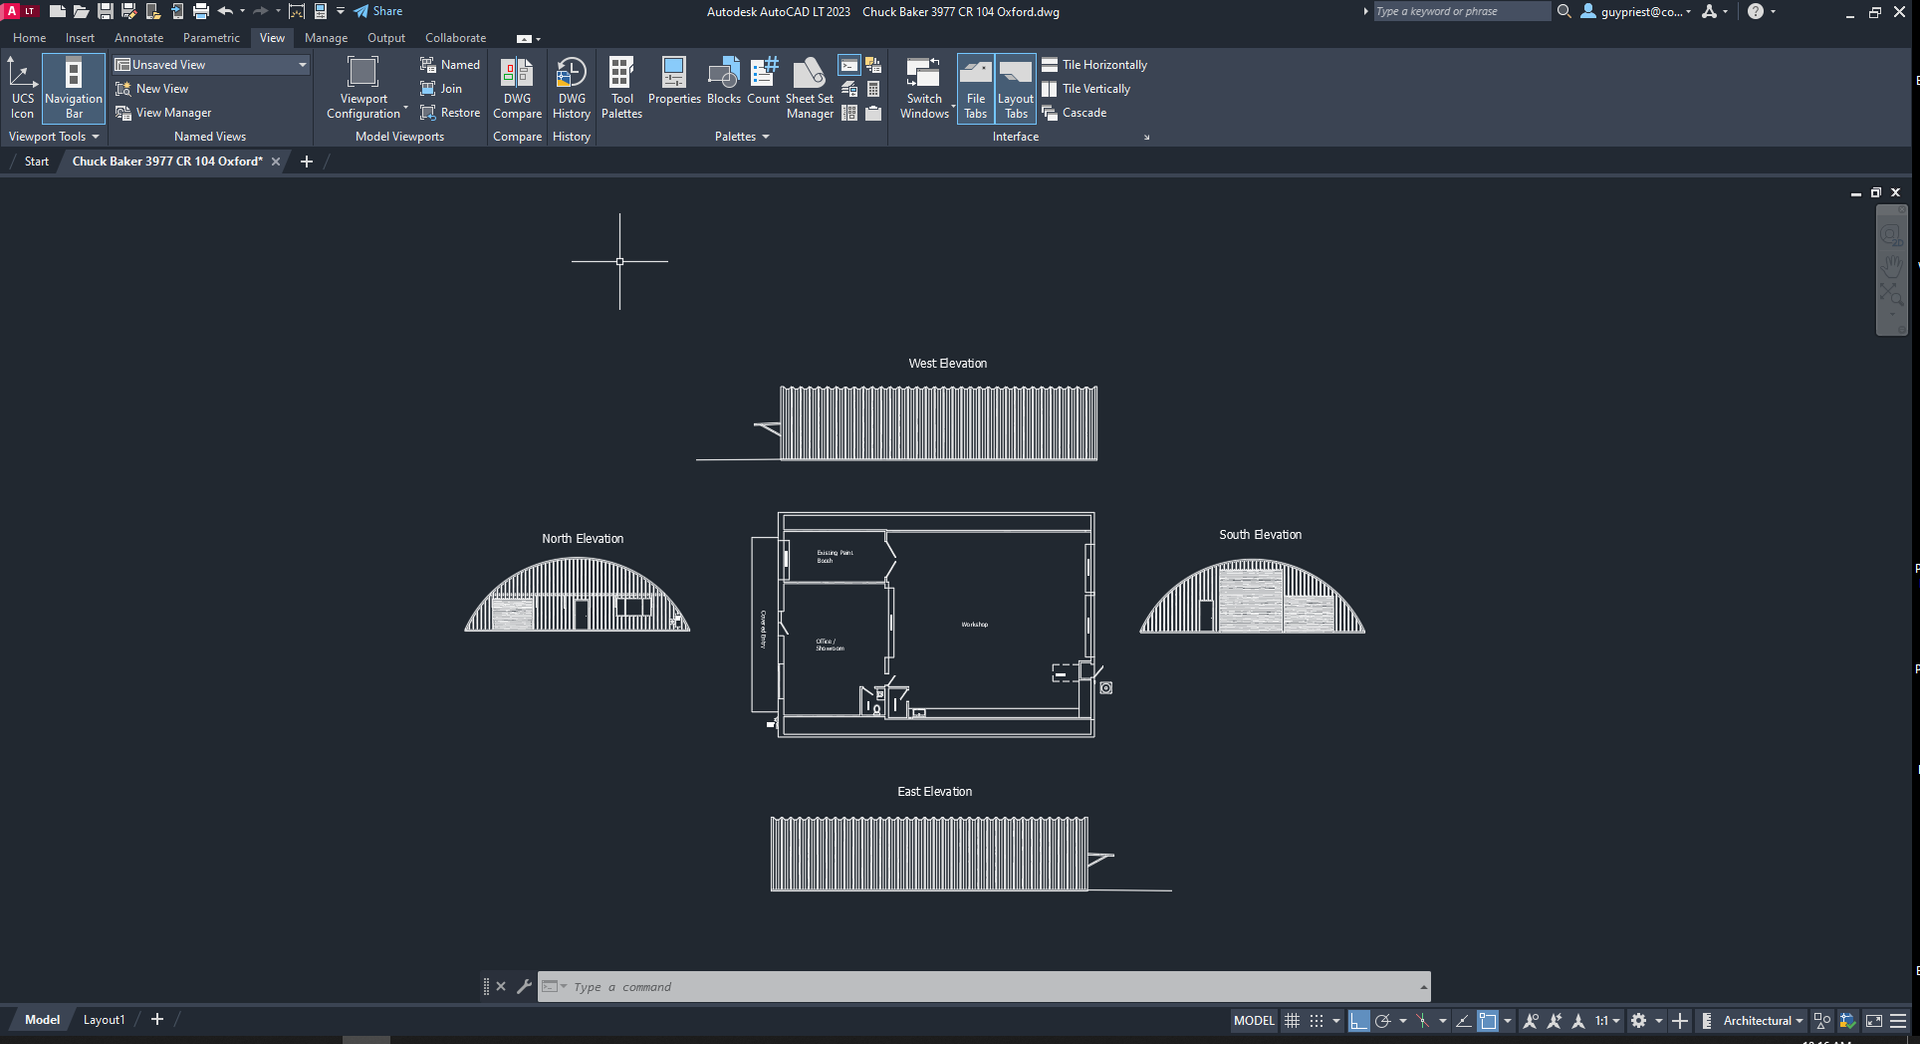Toggle File Tabs visibility

click(975, 88)
